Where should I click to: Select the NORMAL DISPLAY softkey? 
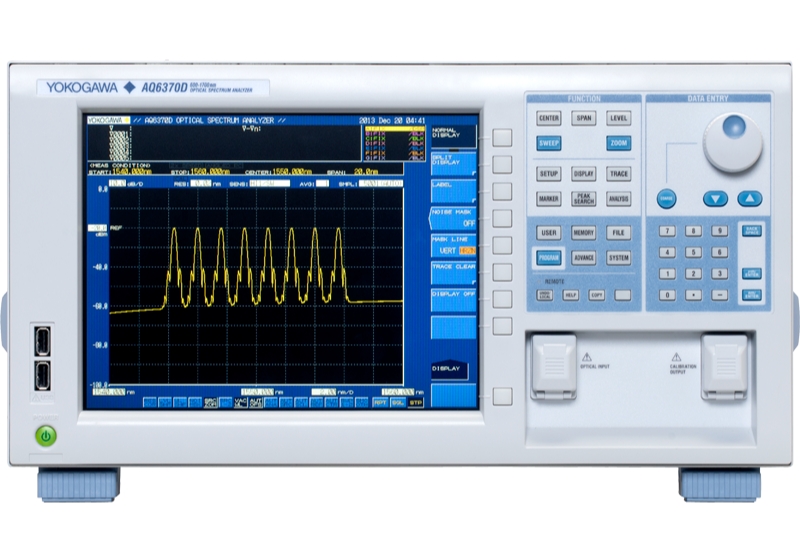click(x=453, y=135)
